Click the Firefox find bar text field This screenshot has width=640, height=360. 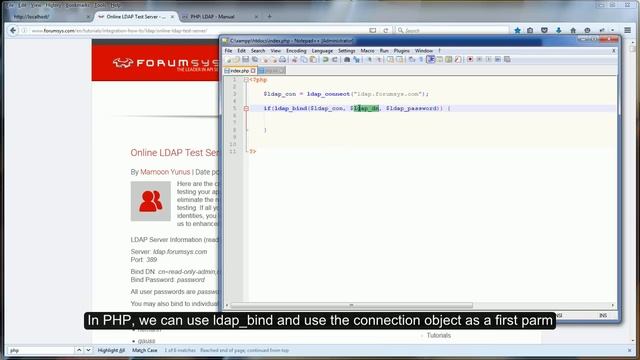(x=41, y=351)
